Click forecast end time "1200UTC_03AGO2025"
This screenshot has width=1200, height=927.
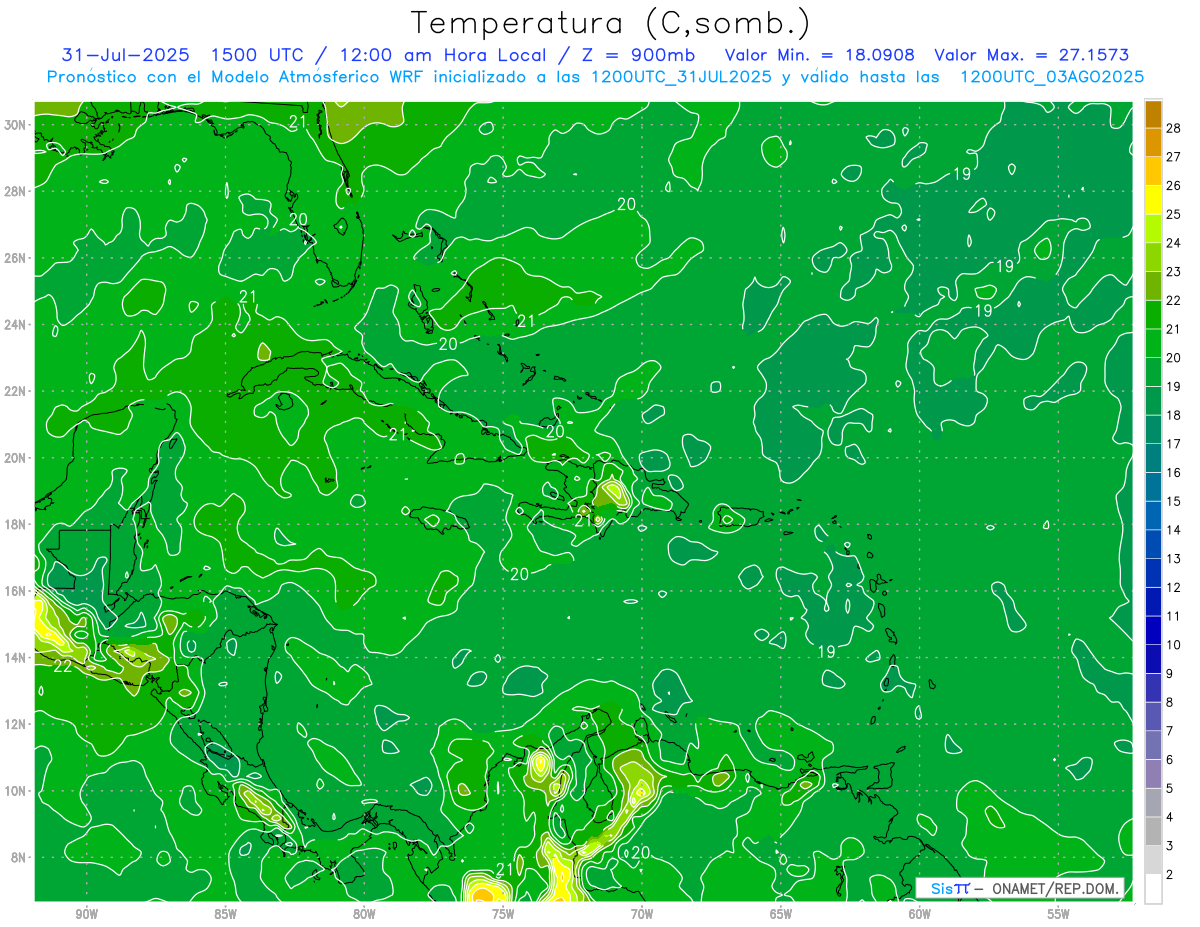[x=1052, y=77]
